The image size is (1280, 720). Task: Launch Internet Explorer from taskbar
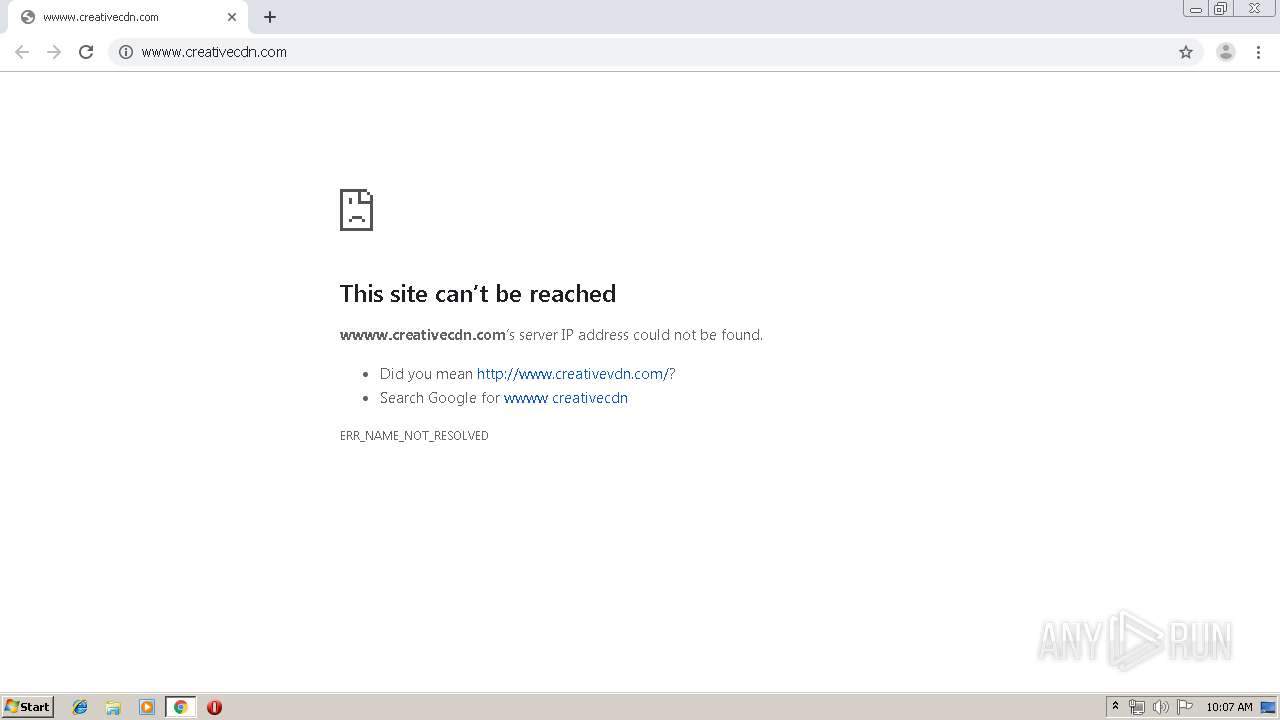click(80, 707)
